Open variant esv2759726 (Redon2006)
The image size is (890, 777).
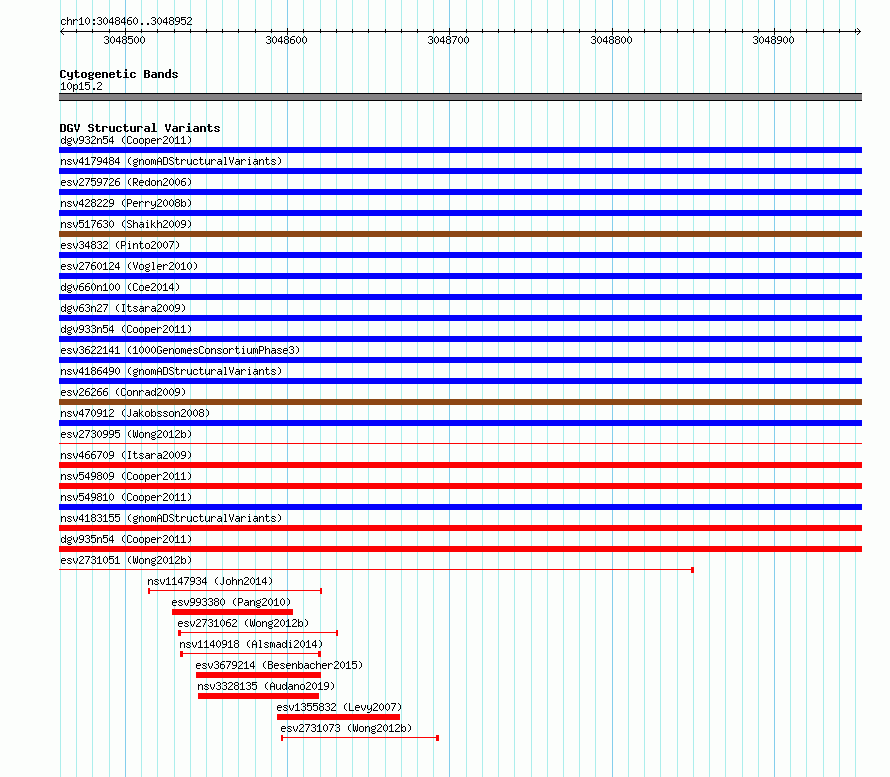tap(126, 182)
